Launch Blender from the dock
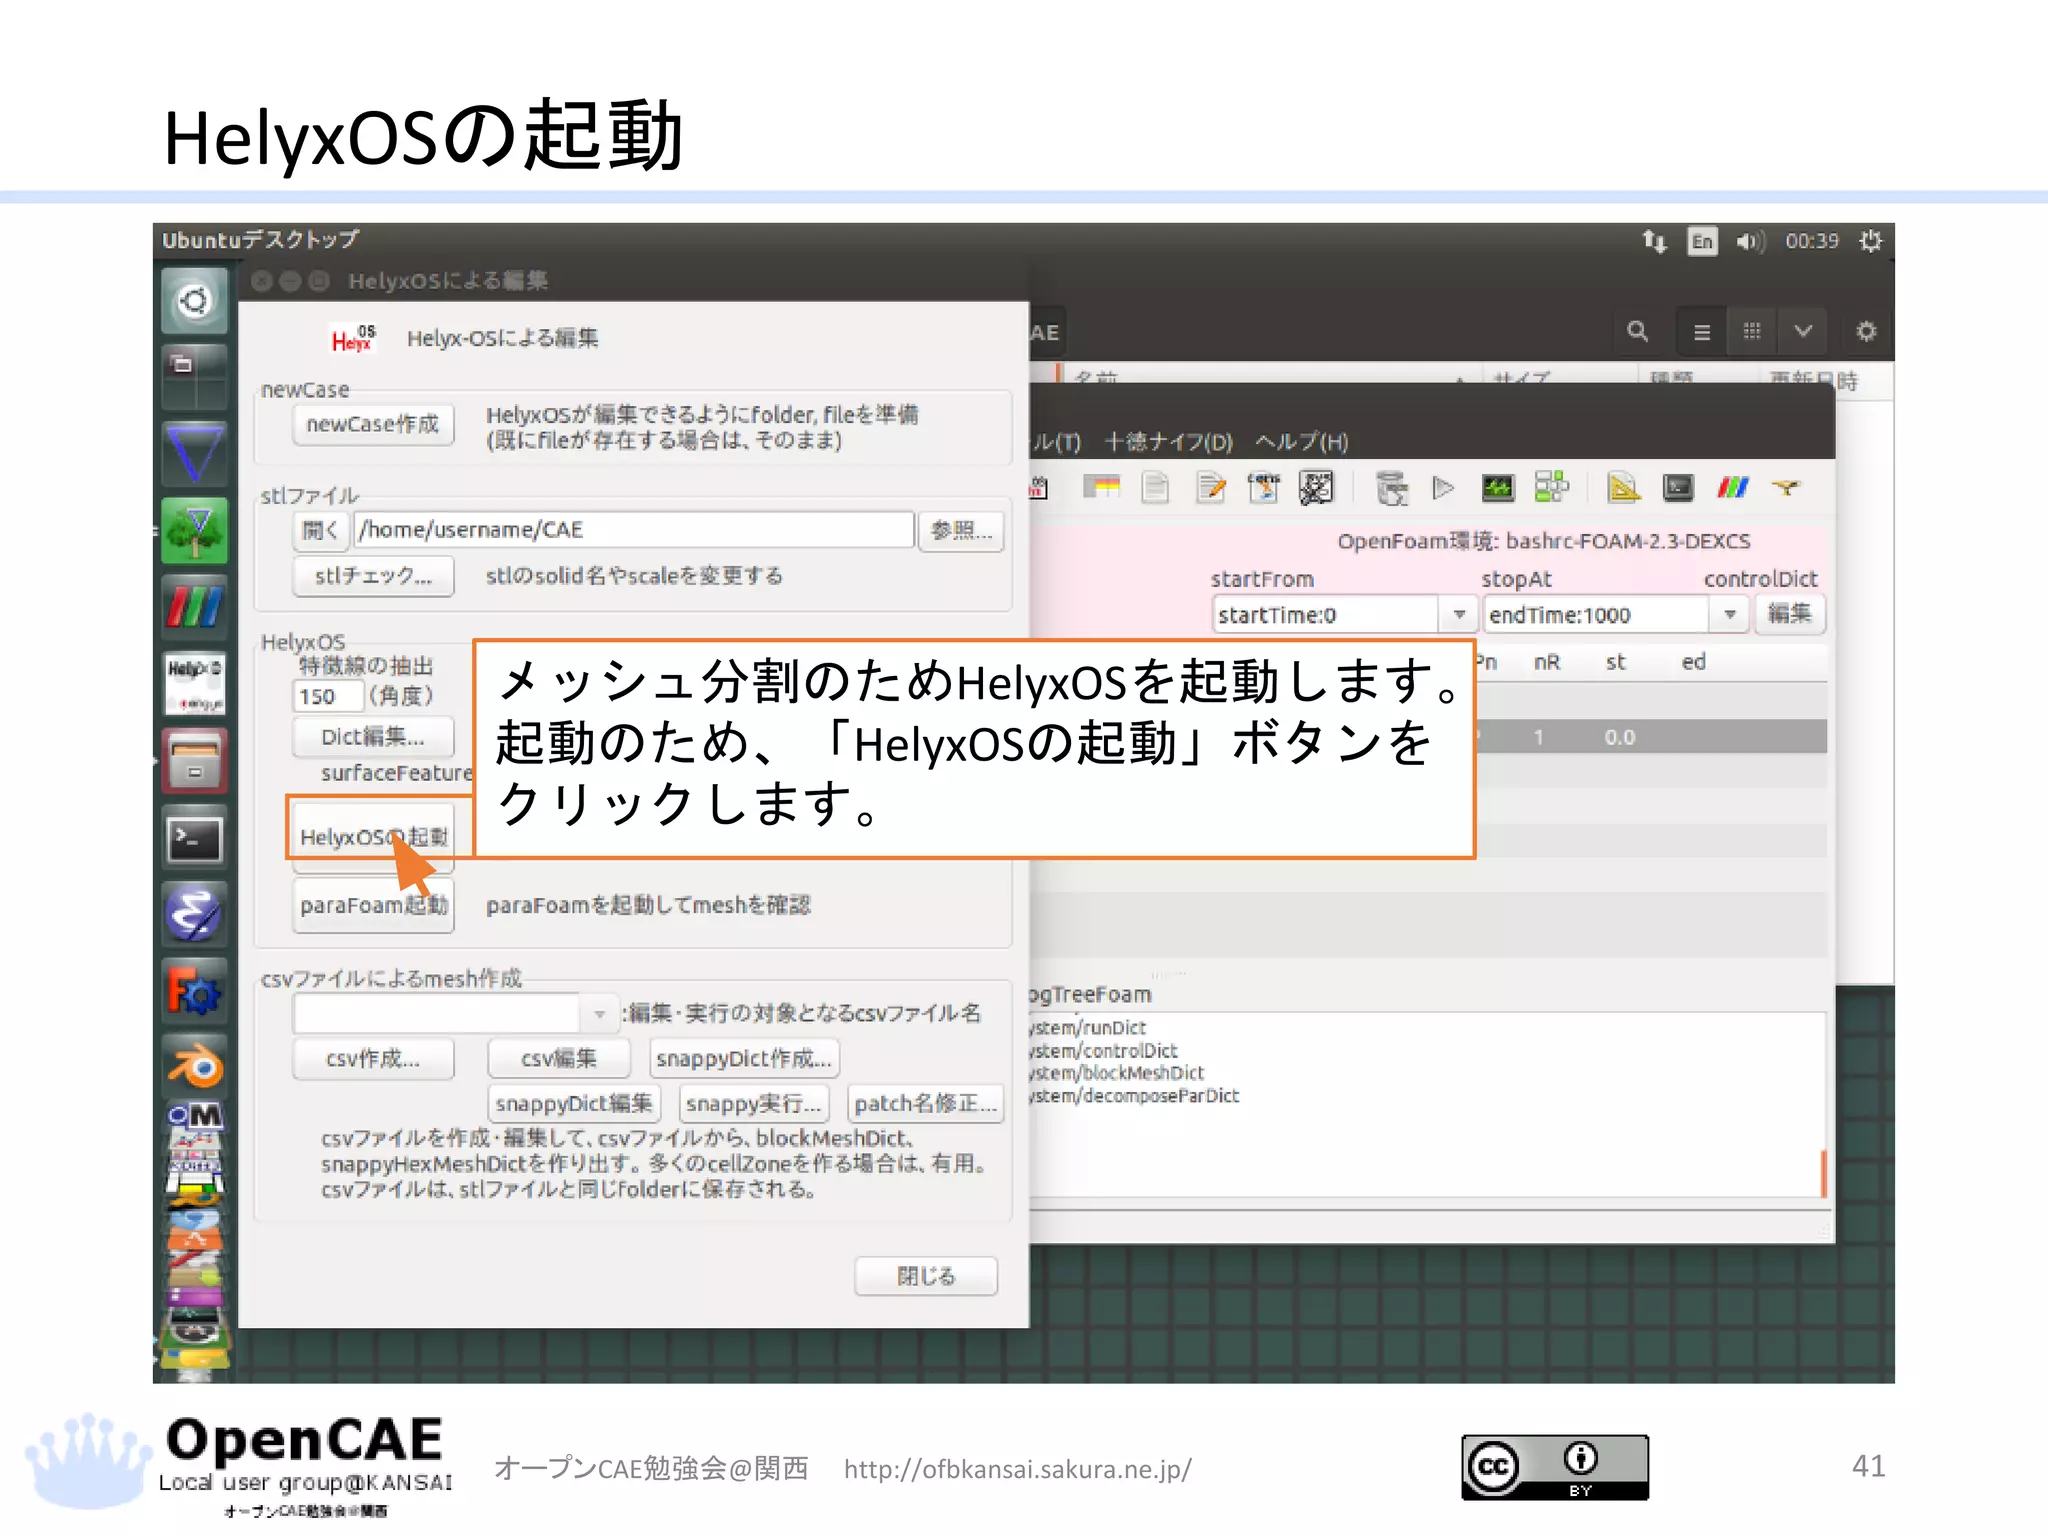 [194, 1066]
